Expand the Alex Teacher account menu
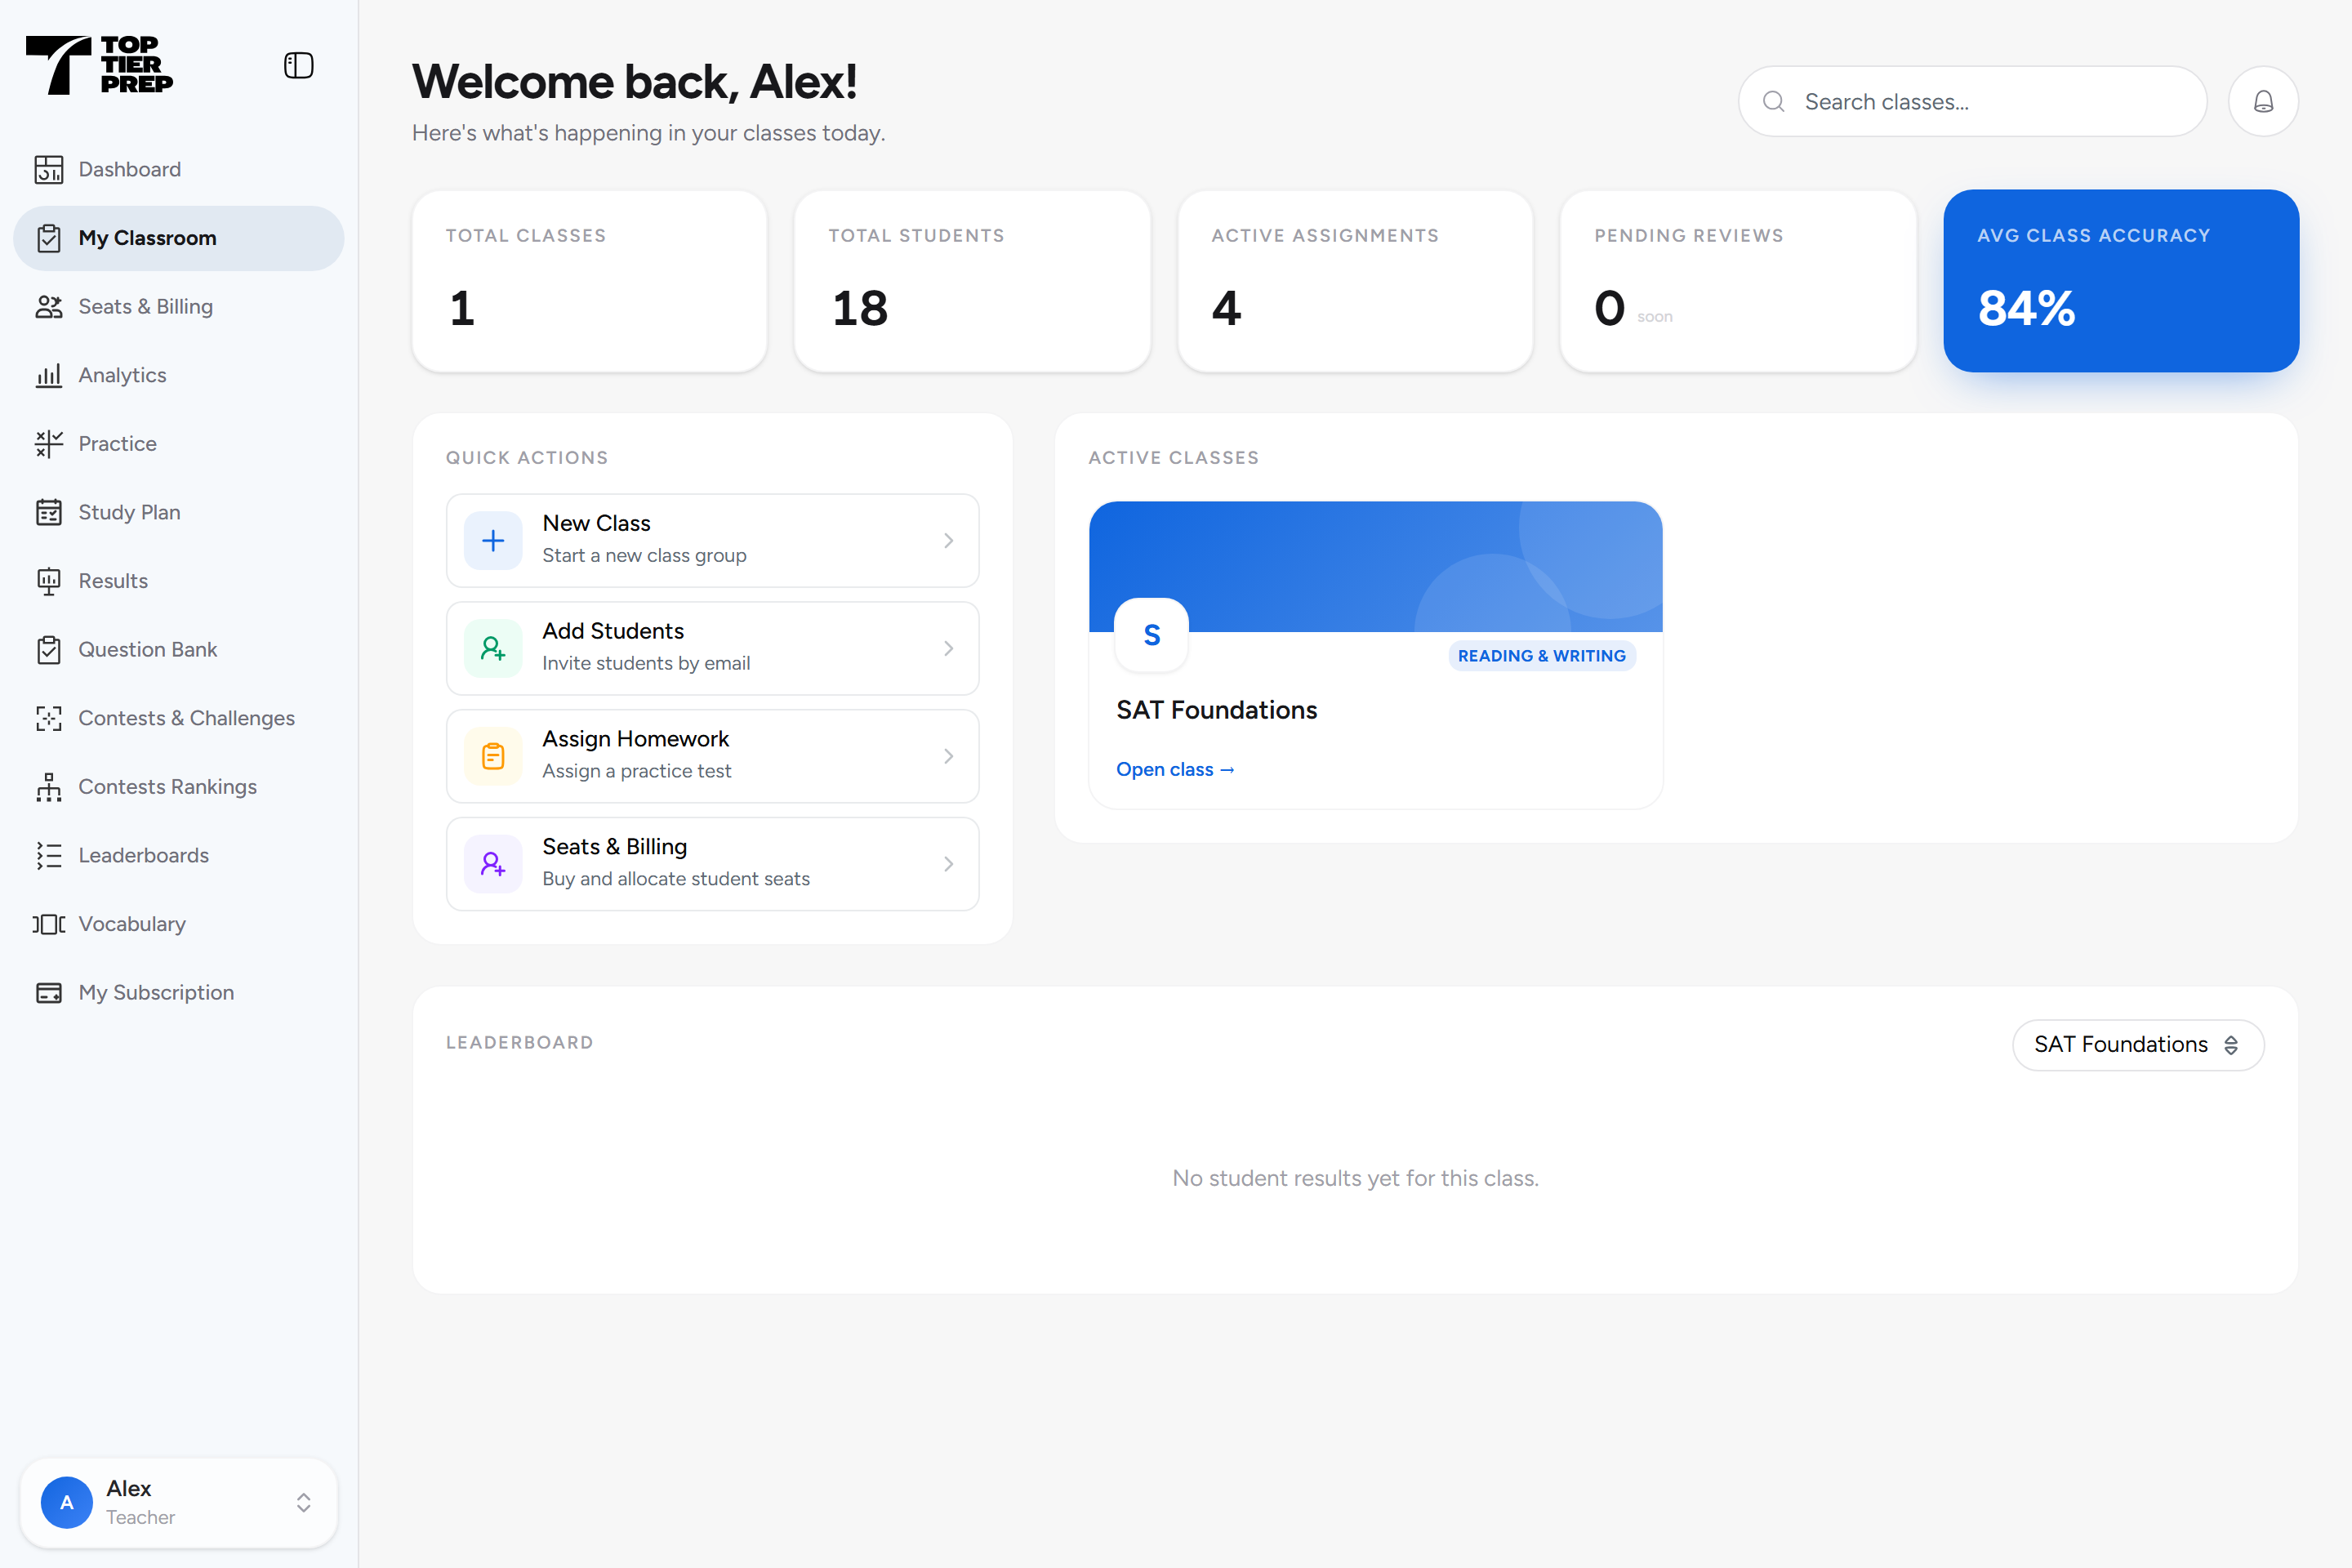The width and height of the screenshot is (2352, 1568). (x=179, y=1503)
